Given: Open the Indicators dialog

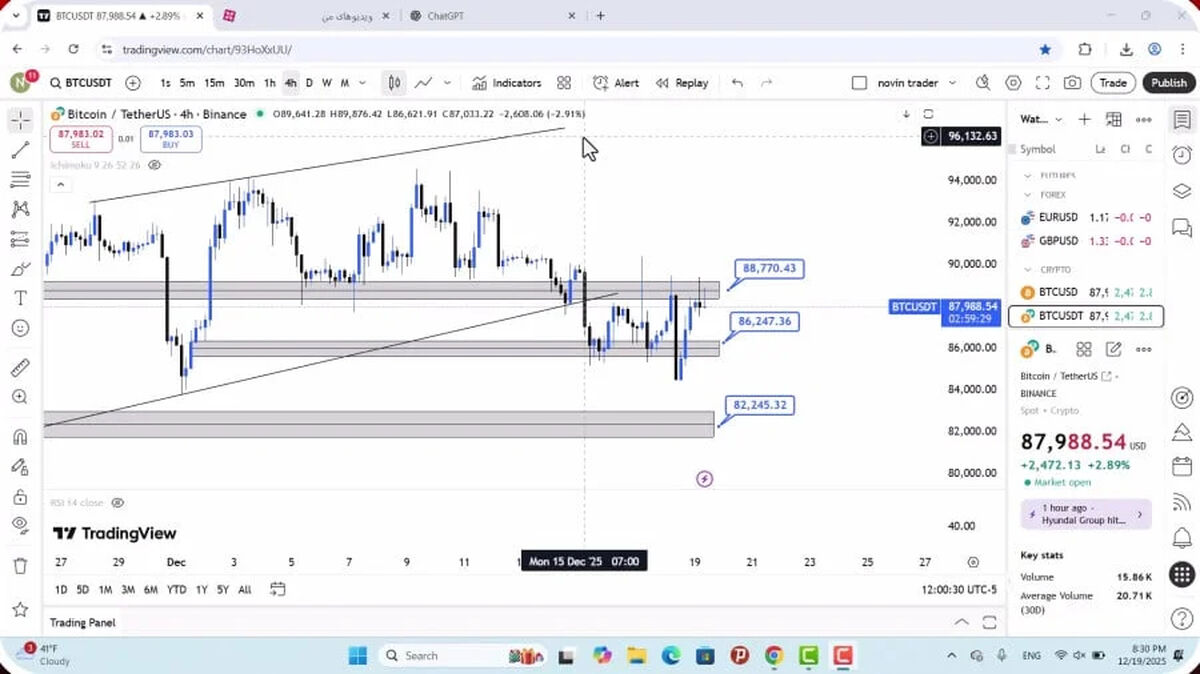Looking at the screenshot, I should coord(507,83).
